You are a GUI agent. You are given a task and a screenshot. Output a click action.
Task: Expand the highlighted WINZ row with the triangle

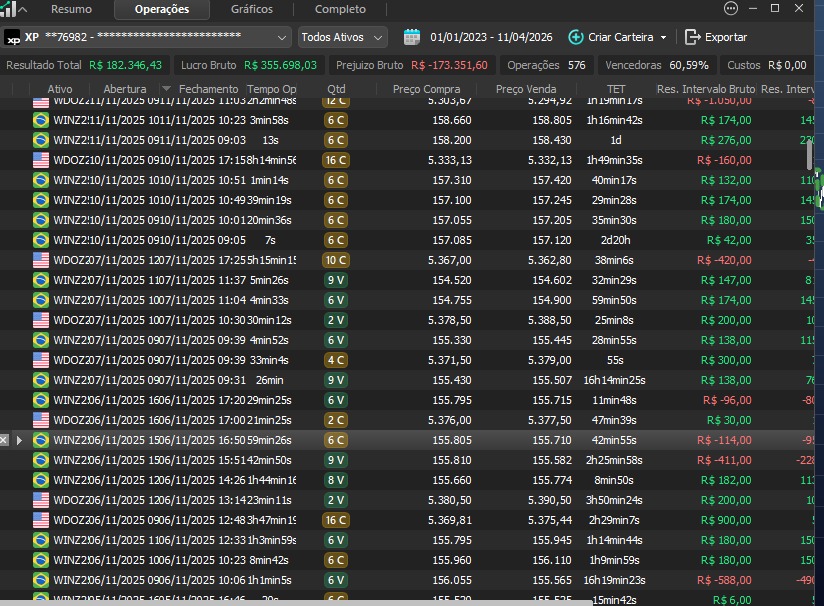(19, 440)
